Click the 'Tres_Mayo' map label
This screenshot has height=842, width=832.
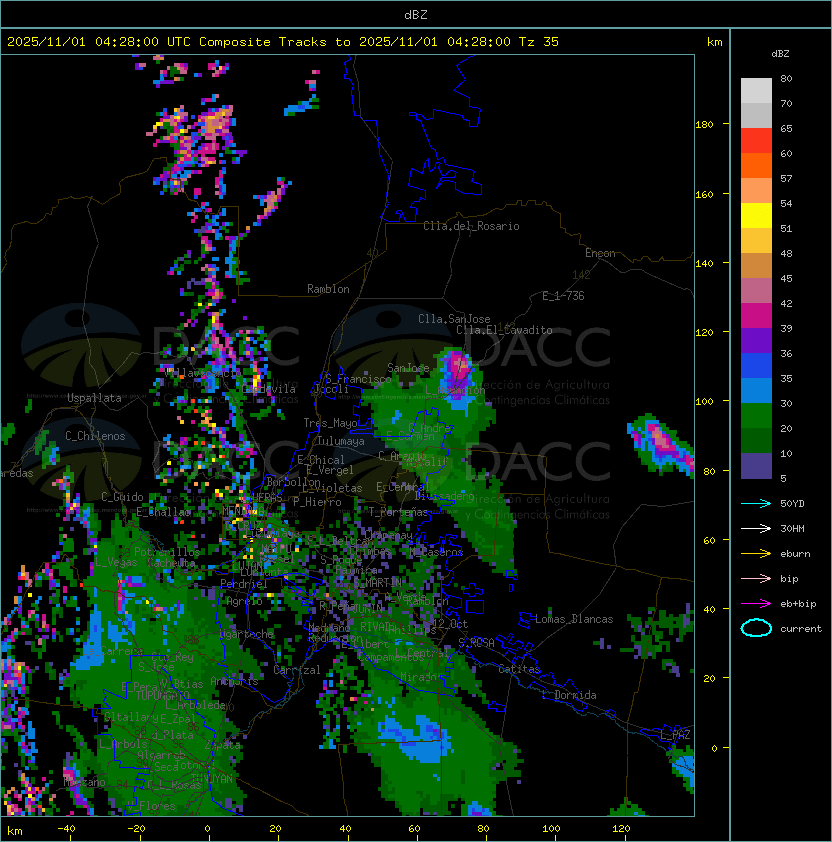(330, 423)
